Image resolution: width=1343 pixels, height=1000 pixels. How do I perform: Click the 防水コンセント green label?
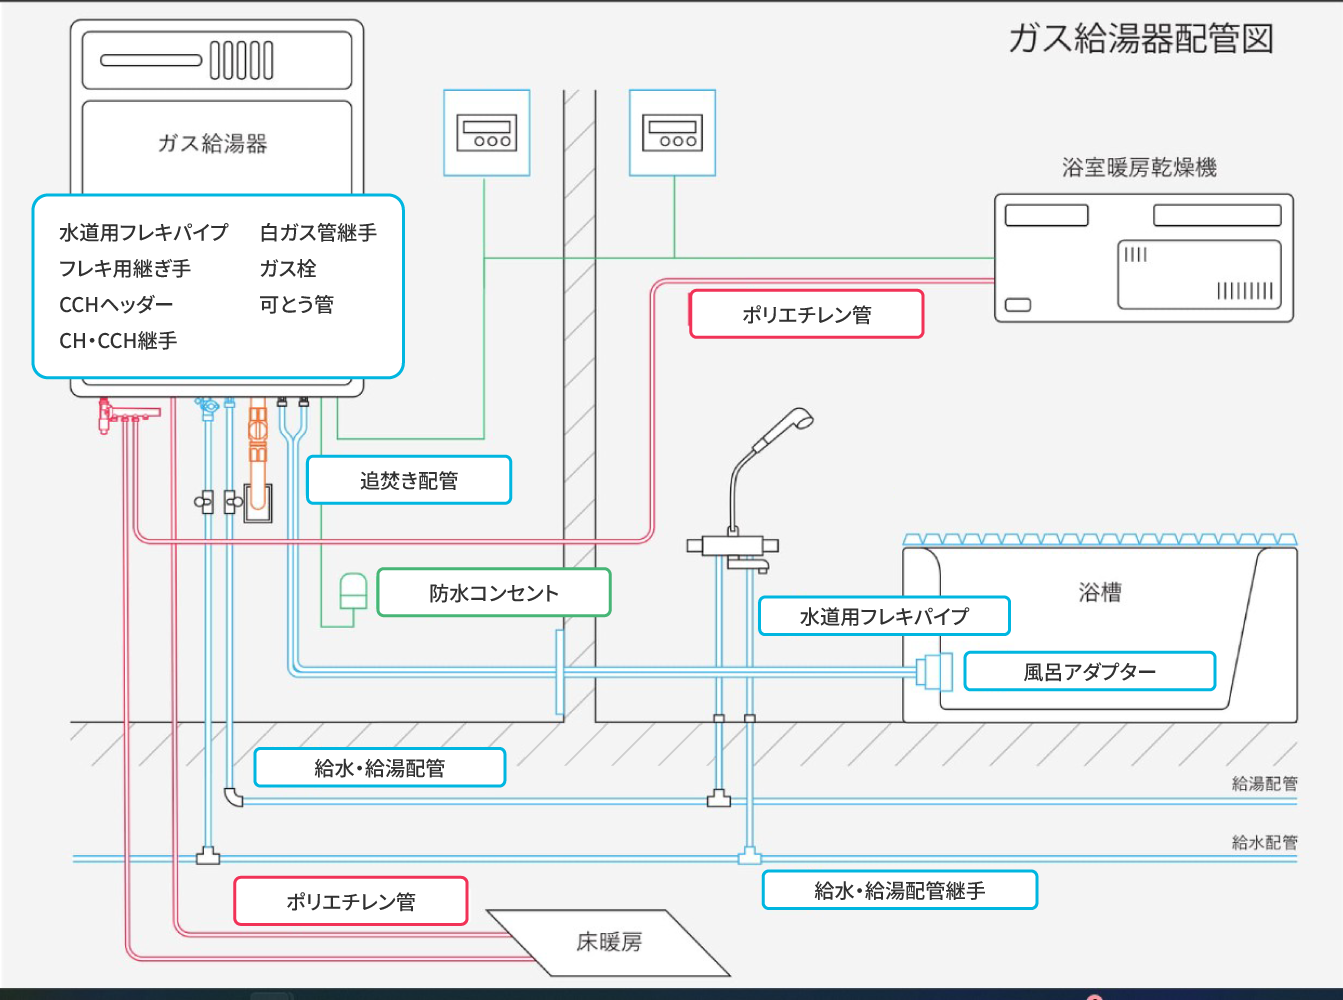point(494,593)
